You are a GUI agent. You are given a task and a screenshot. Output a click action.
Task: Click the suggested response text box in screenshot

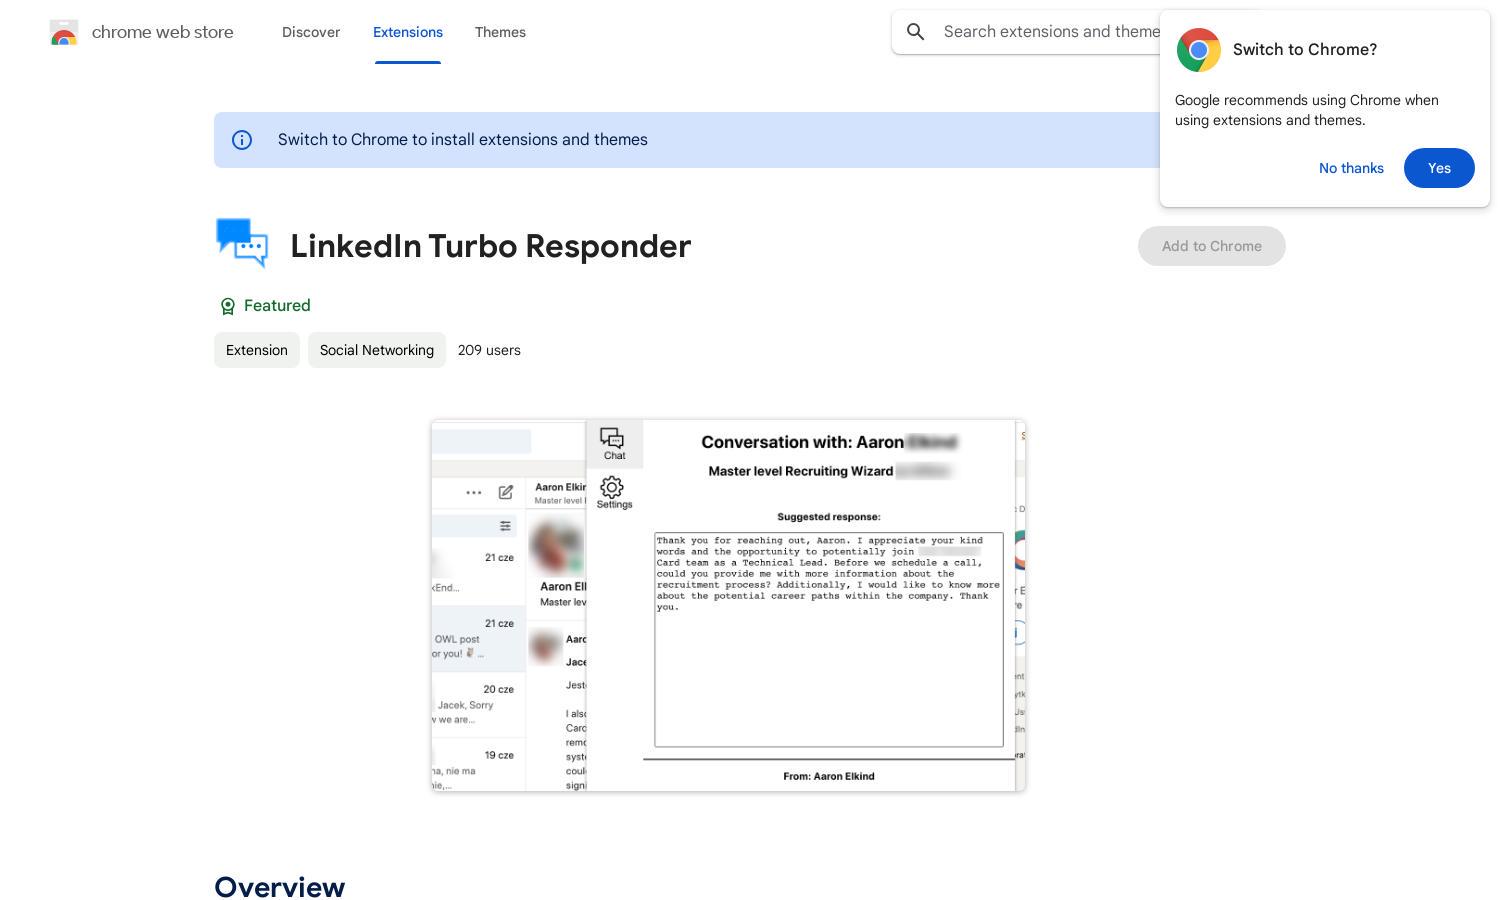[829, 640]
